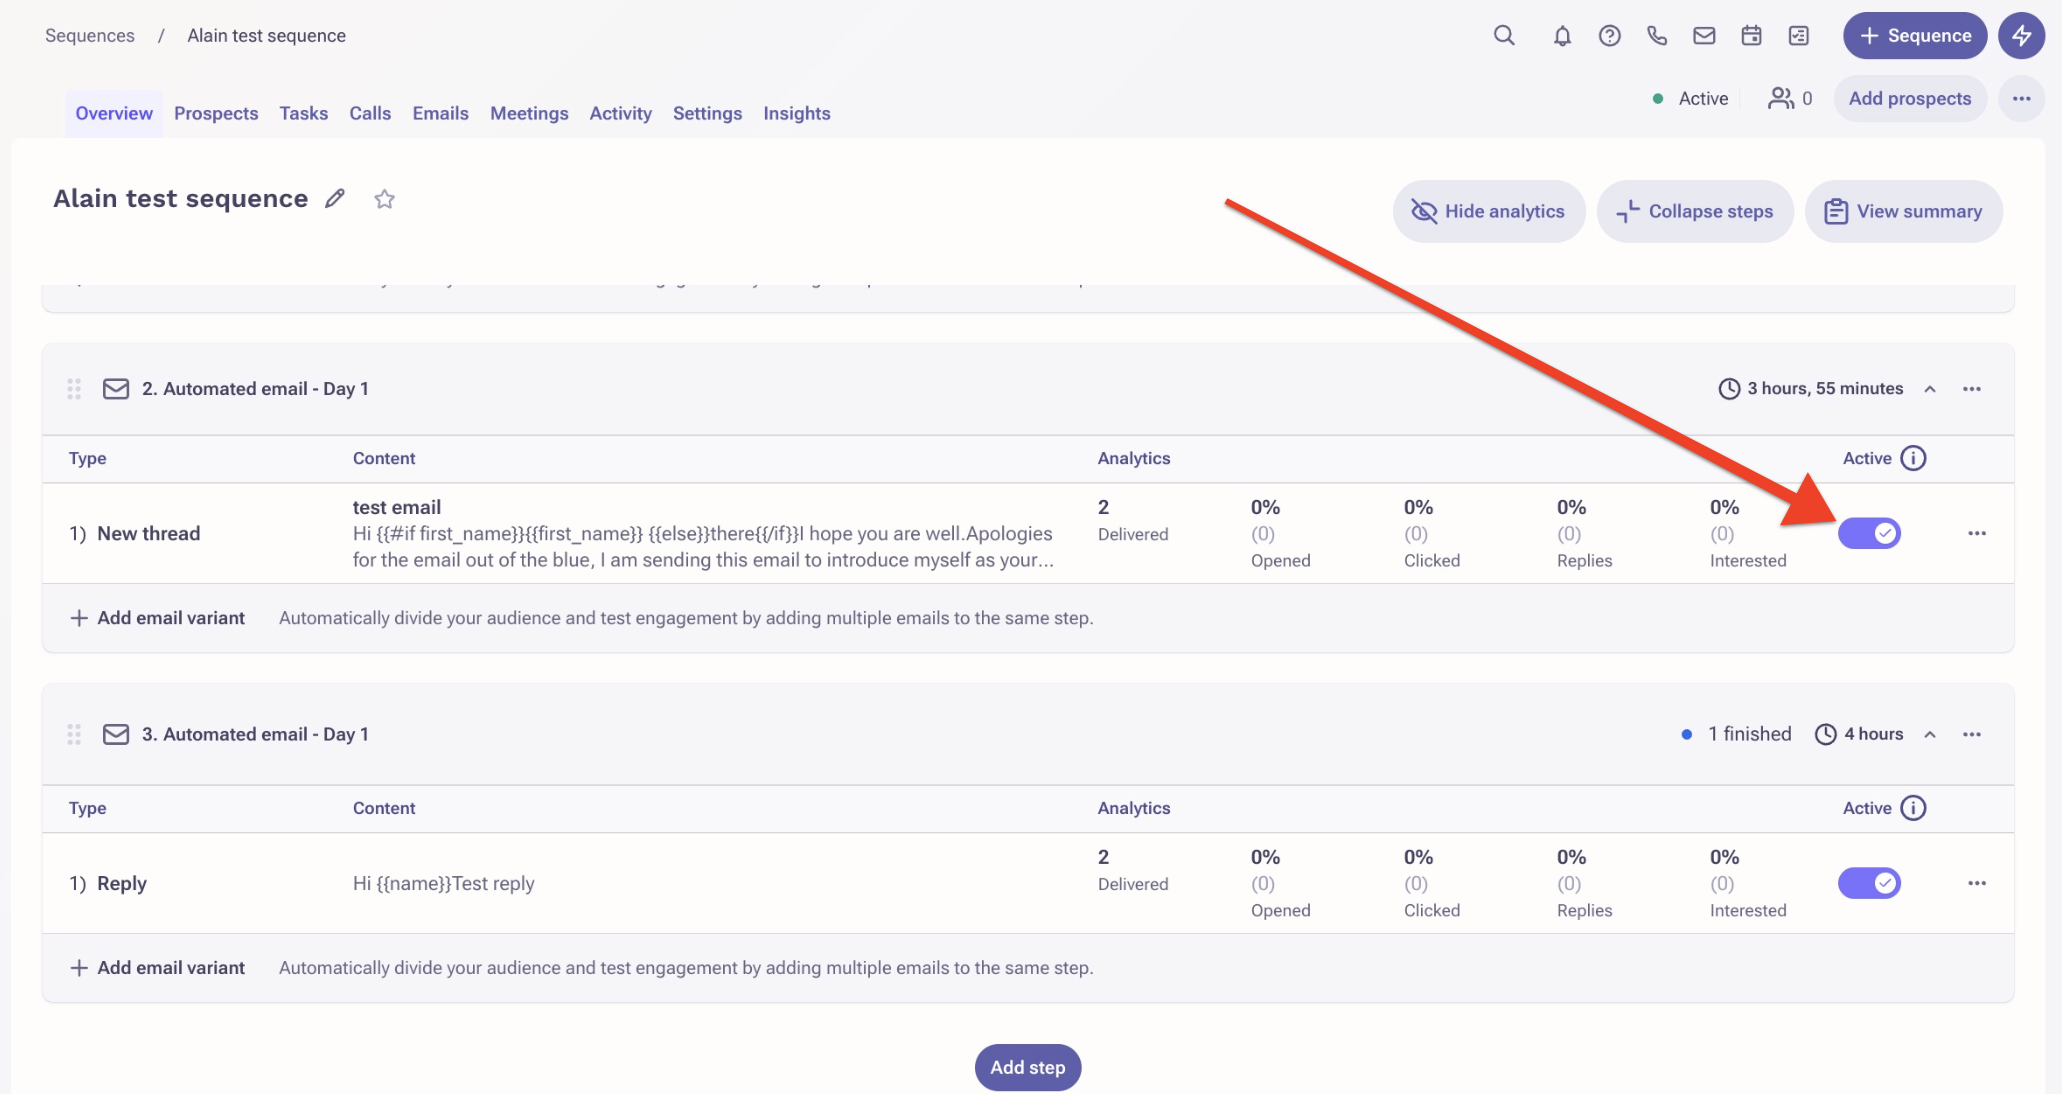Image resolution: width=2062 pixels, height=1094 pixels.
Task: Switch to the Prospects tab
Action: (x=216, y=113)
